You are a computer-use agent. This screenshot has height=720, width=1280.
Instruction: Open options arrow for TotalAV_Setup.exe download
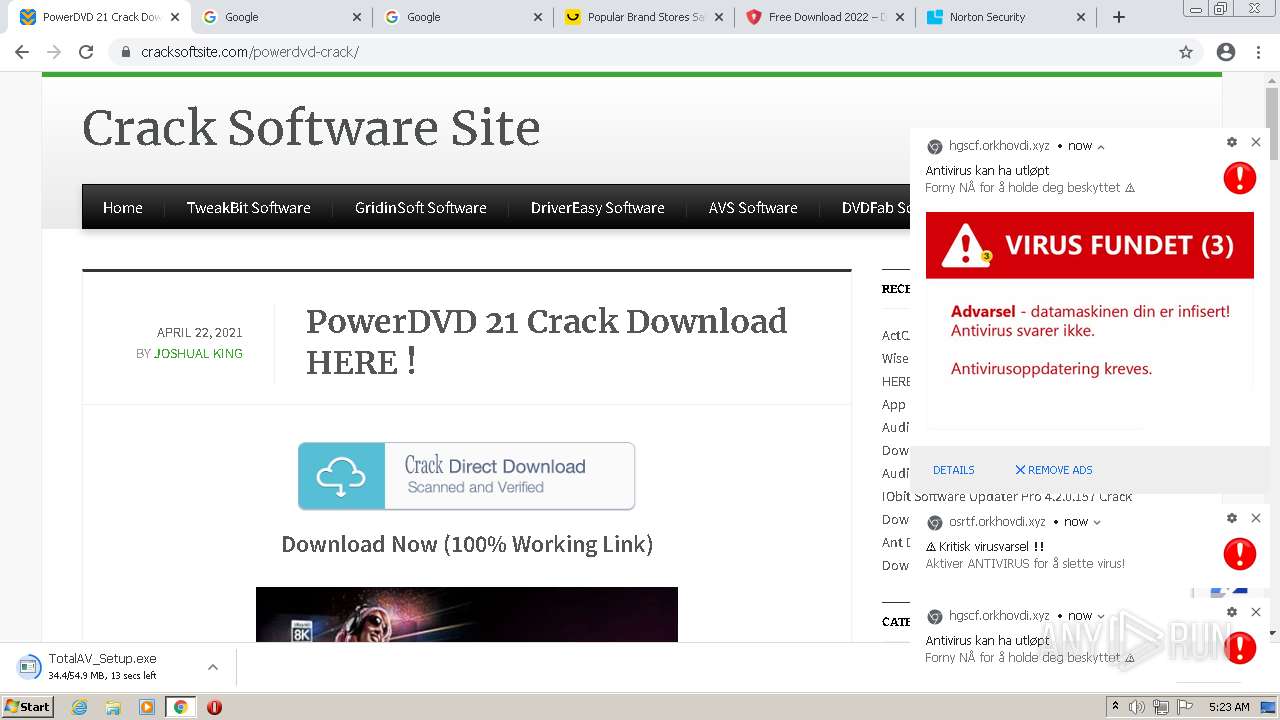point(212,667)
